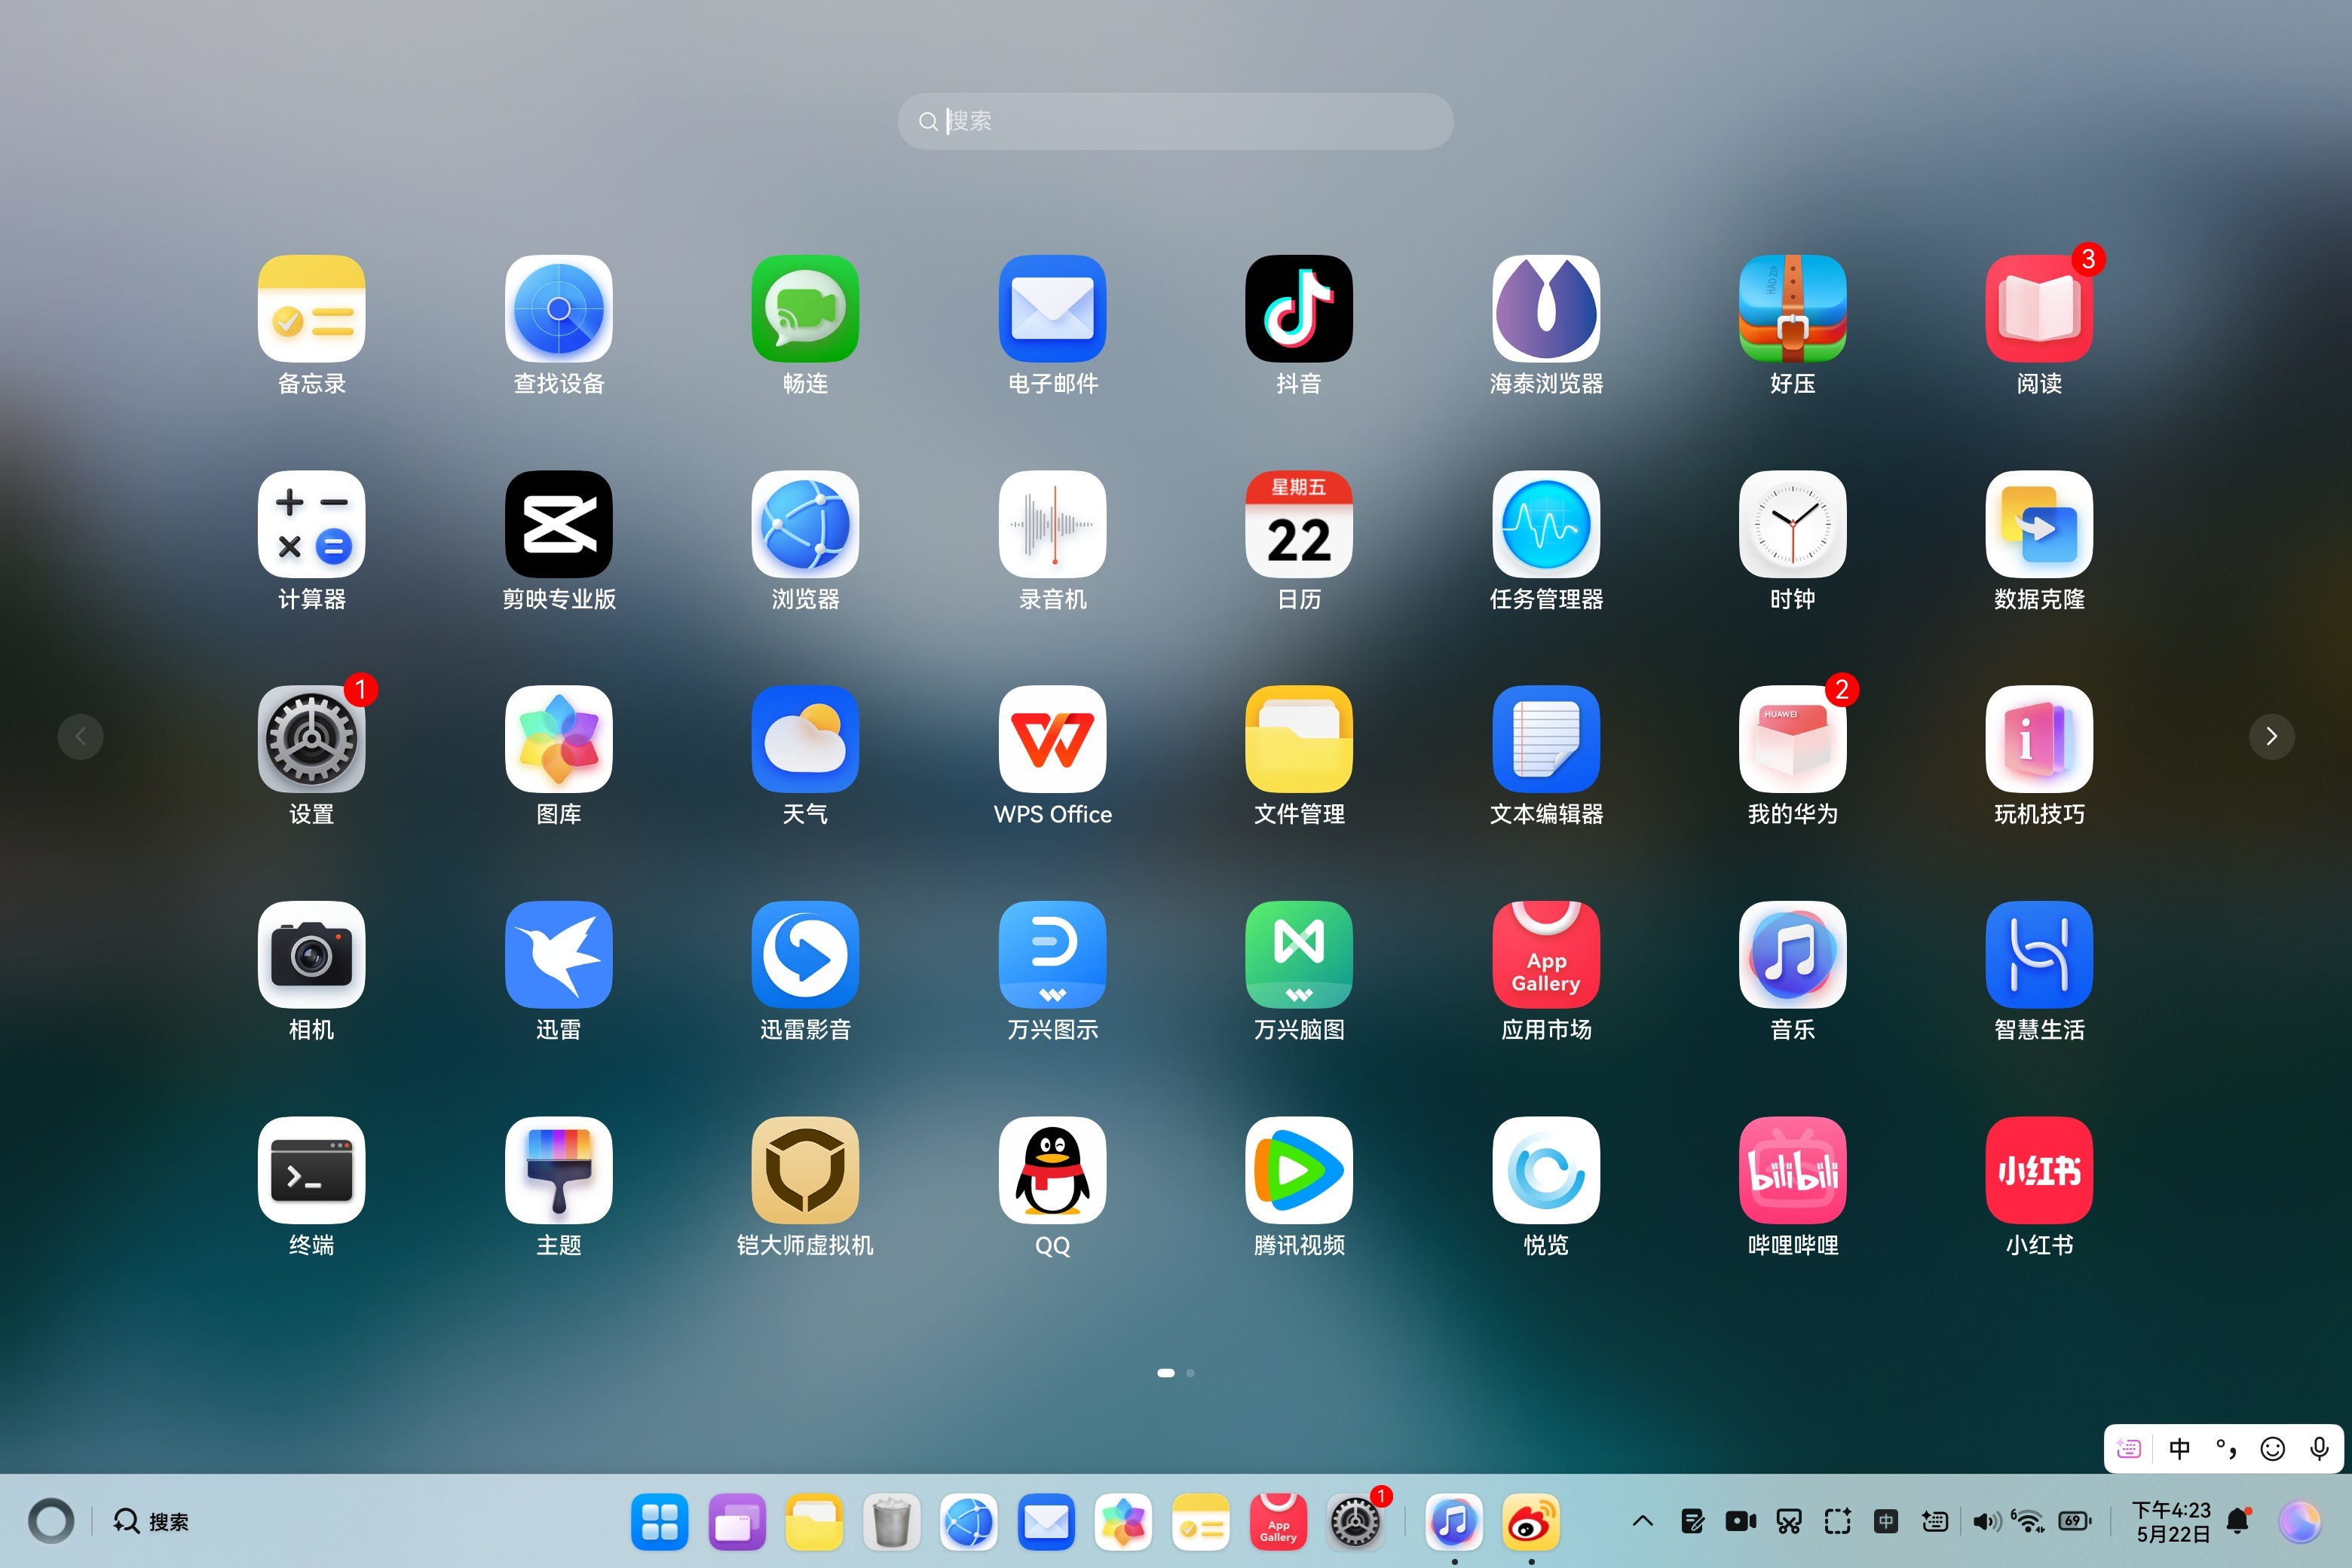Toggle volume icon in system tray
The width and height of the screenshot is (2352, 1568).
[1986, 1522]
